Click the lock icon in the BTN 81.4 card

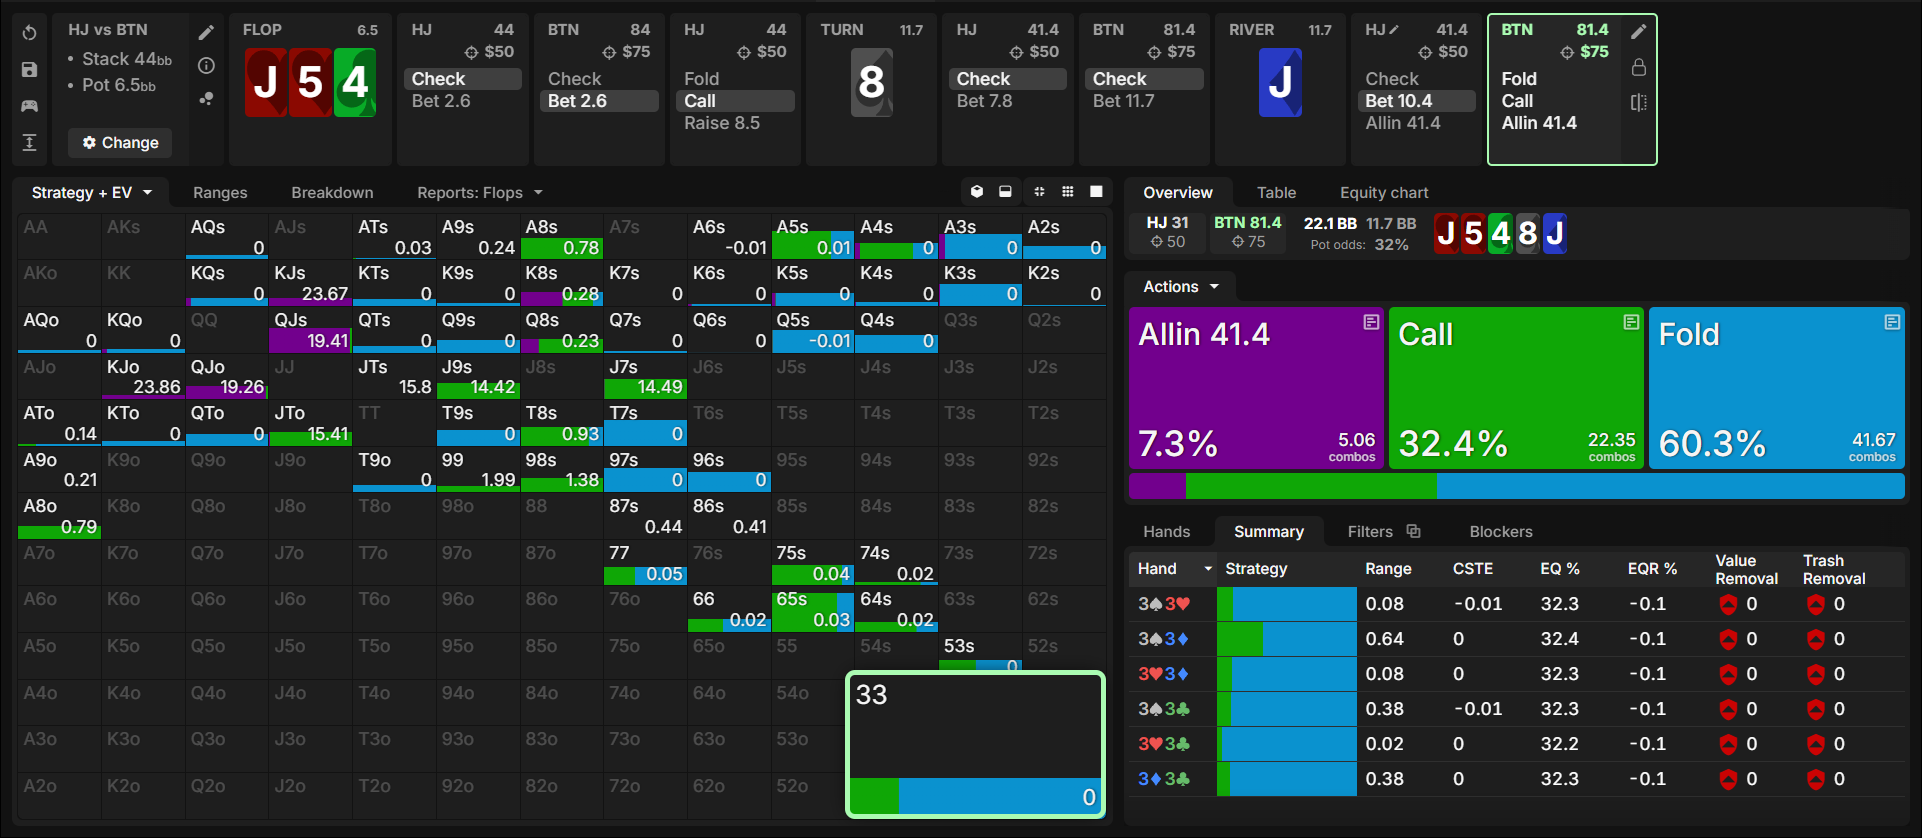pyautogui.click(x=1638, y=67)
